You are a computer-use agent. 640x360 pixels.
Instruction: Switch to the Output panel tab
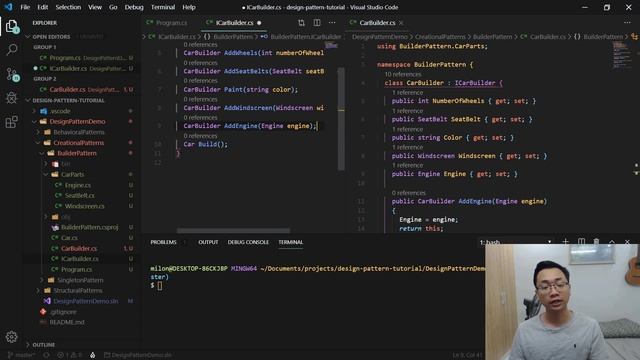tap(208, 242)
